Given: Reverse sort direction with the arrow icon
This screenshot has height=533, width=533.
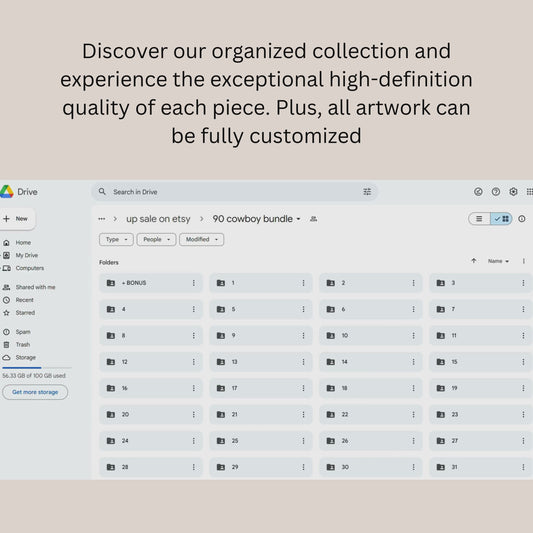Looking at the screenshot, I should [x=474, y=261].
